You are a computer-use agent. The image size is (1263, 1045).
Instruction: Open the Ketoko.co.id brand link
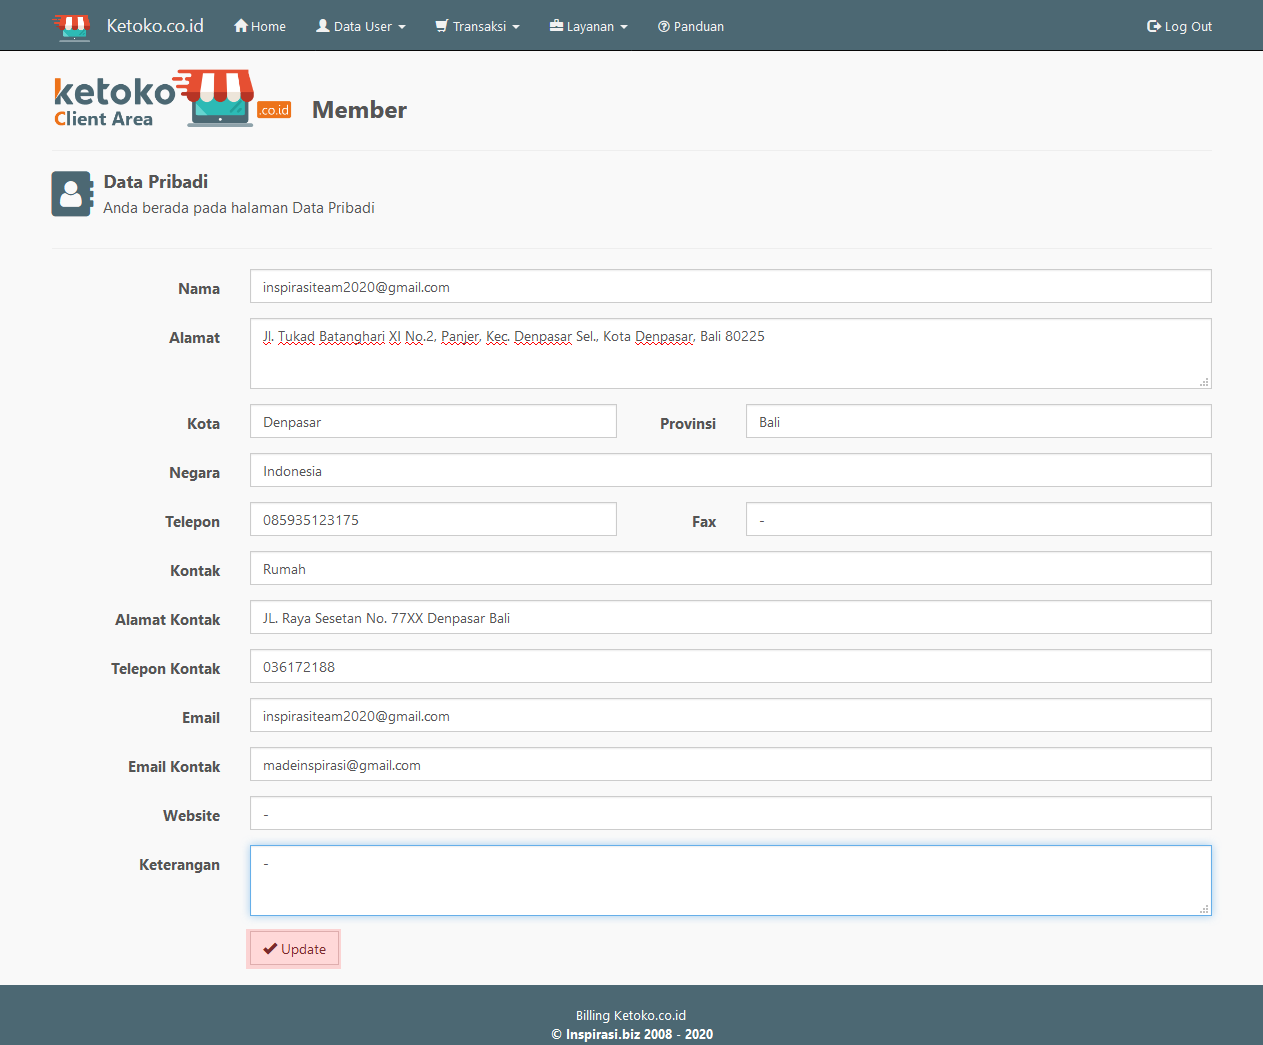pyautogui.click(x=155, y=26)
